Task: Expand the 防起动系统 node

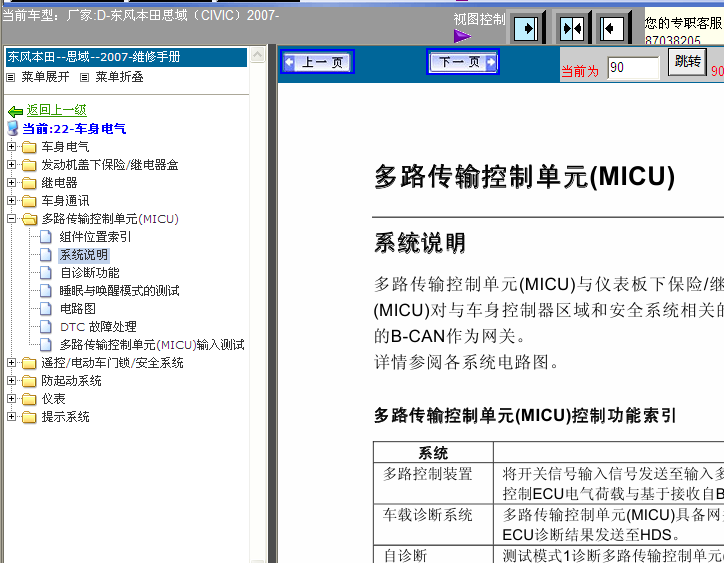Action: pos(12,381)
